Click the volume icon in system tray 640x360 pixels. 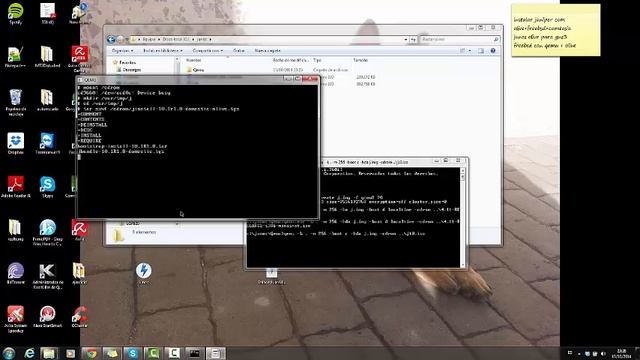pyautogui.click(x=603, y=353)
